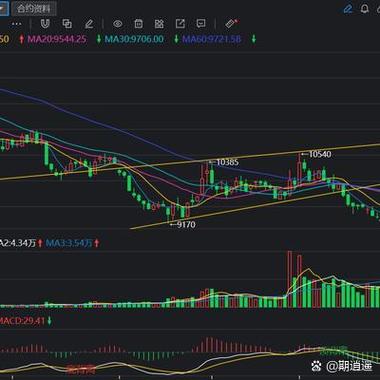380x380 pixels.
Task: Click the 10540 high price label
Action: (320, 154)
